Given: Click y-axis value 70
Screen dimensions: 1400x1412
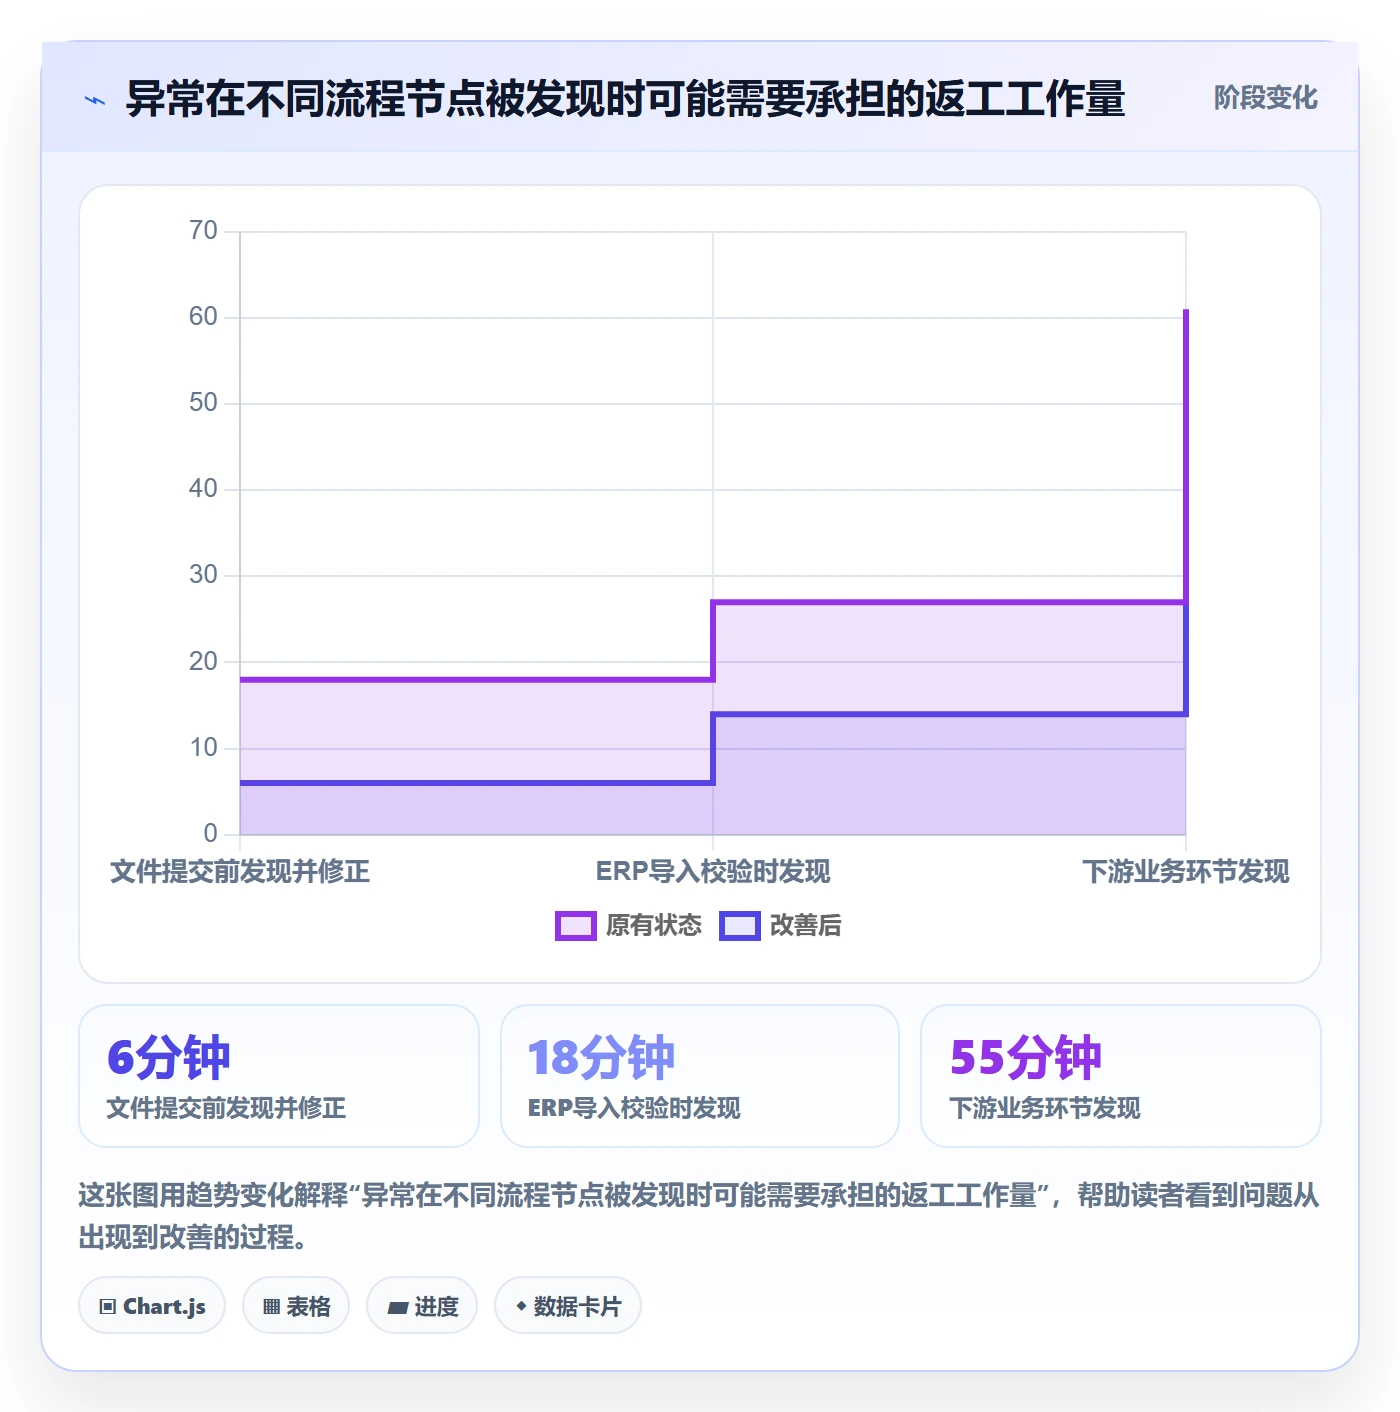Looking at the screenshot, I should tap(203, 230).
